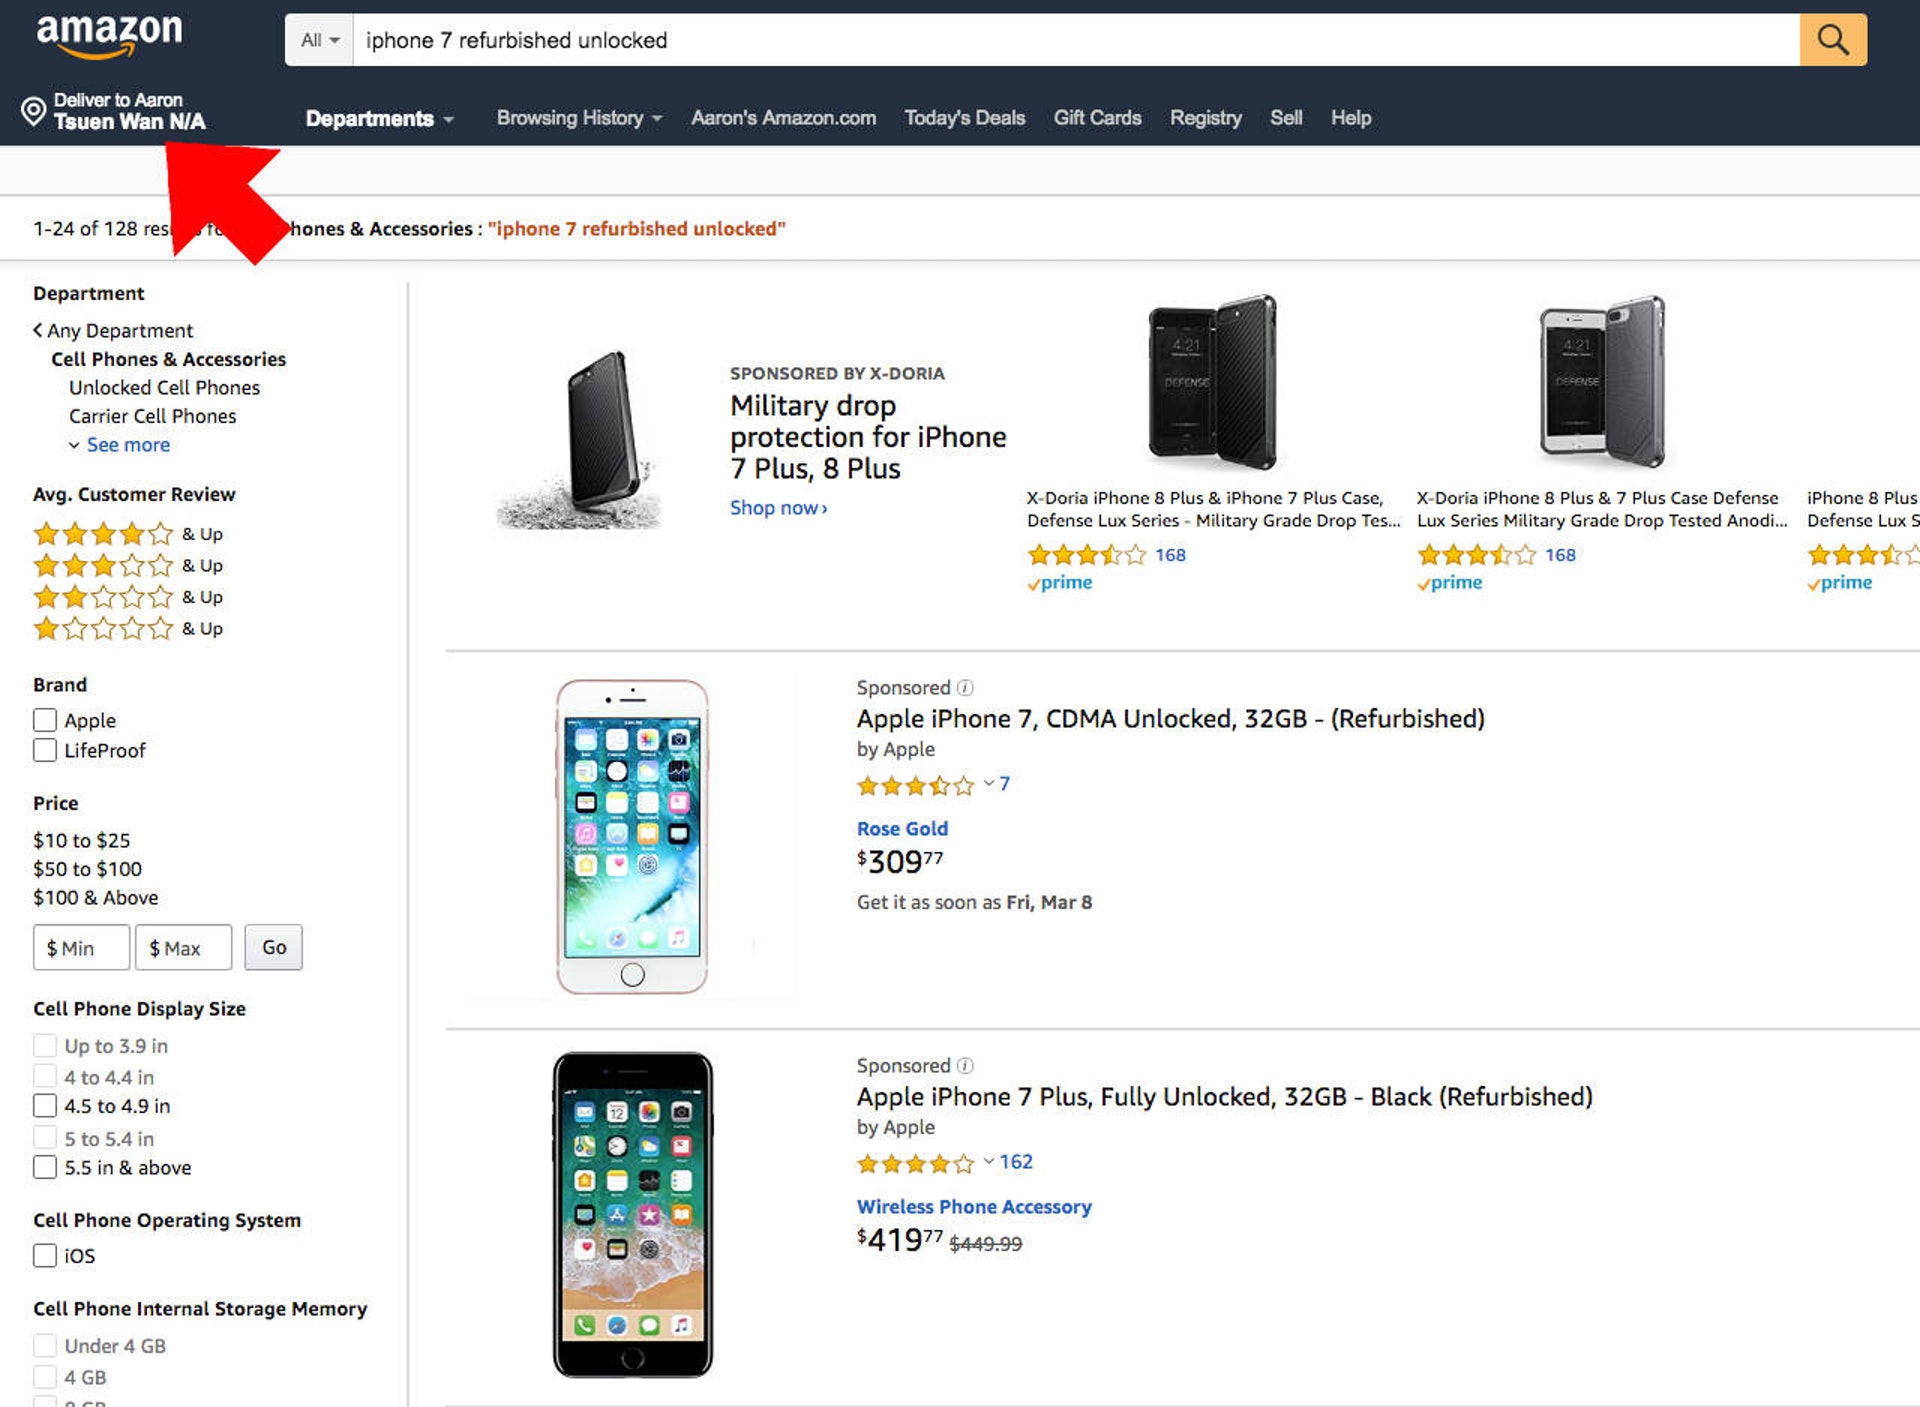
Task: Open Gift Cards in the navigation bar
Action: (x=1097, y=118)
